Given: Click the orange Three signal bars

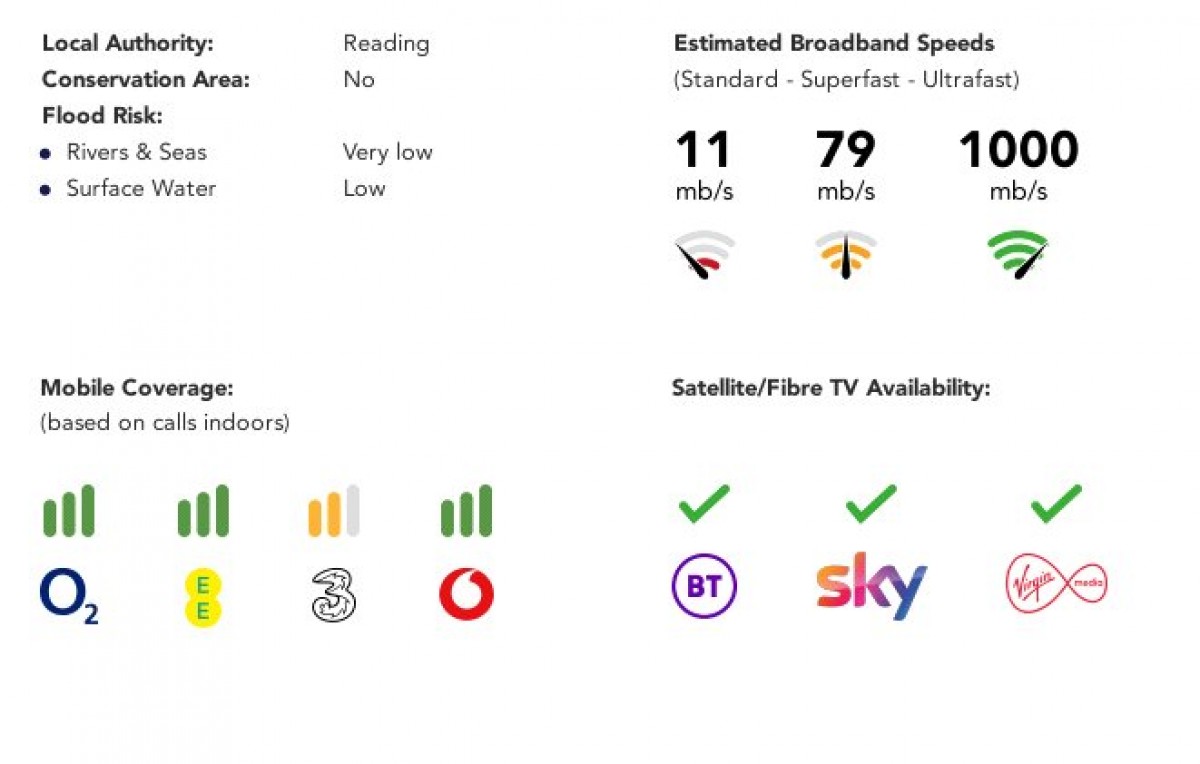Looking at the screenshot, I should pyautogui.click(x=334, y=512).
